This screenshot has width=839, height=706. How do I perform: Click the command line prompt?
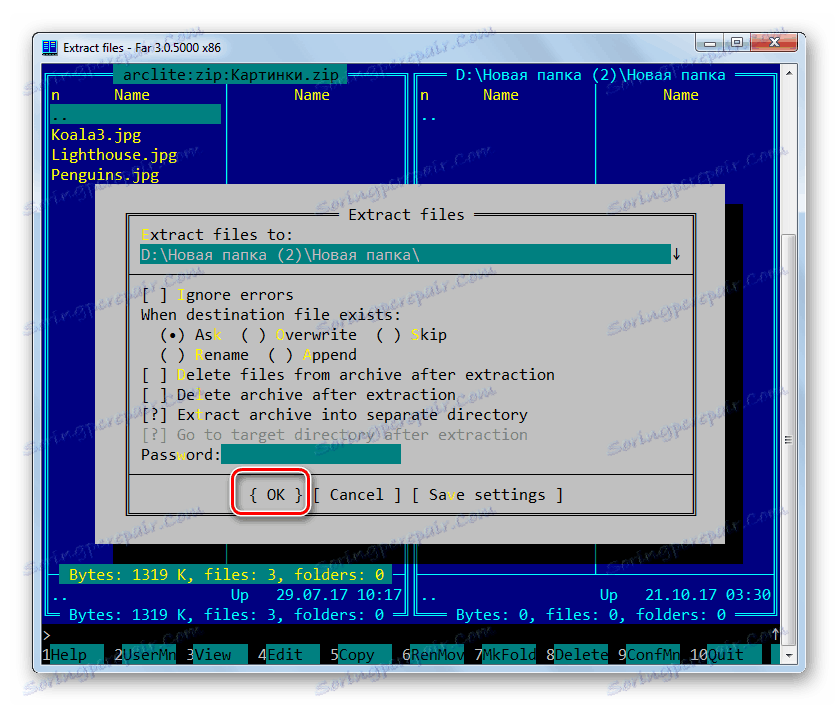pos(47,635)
